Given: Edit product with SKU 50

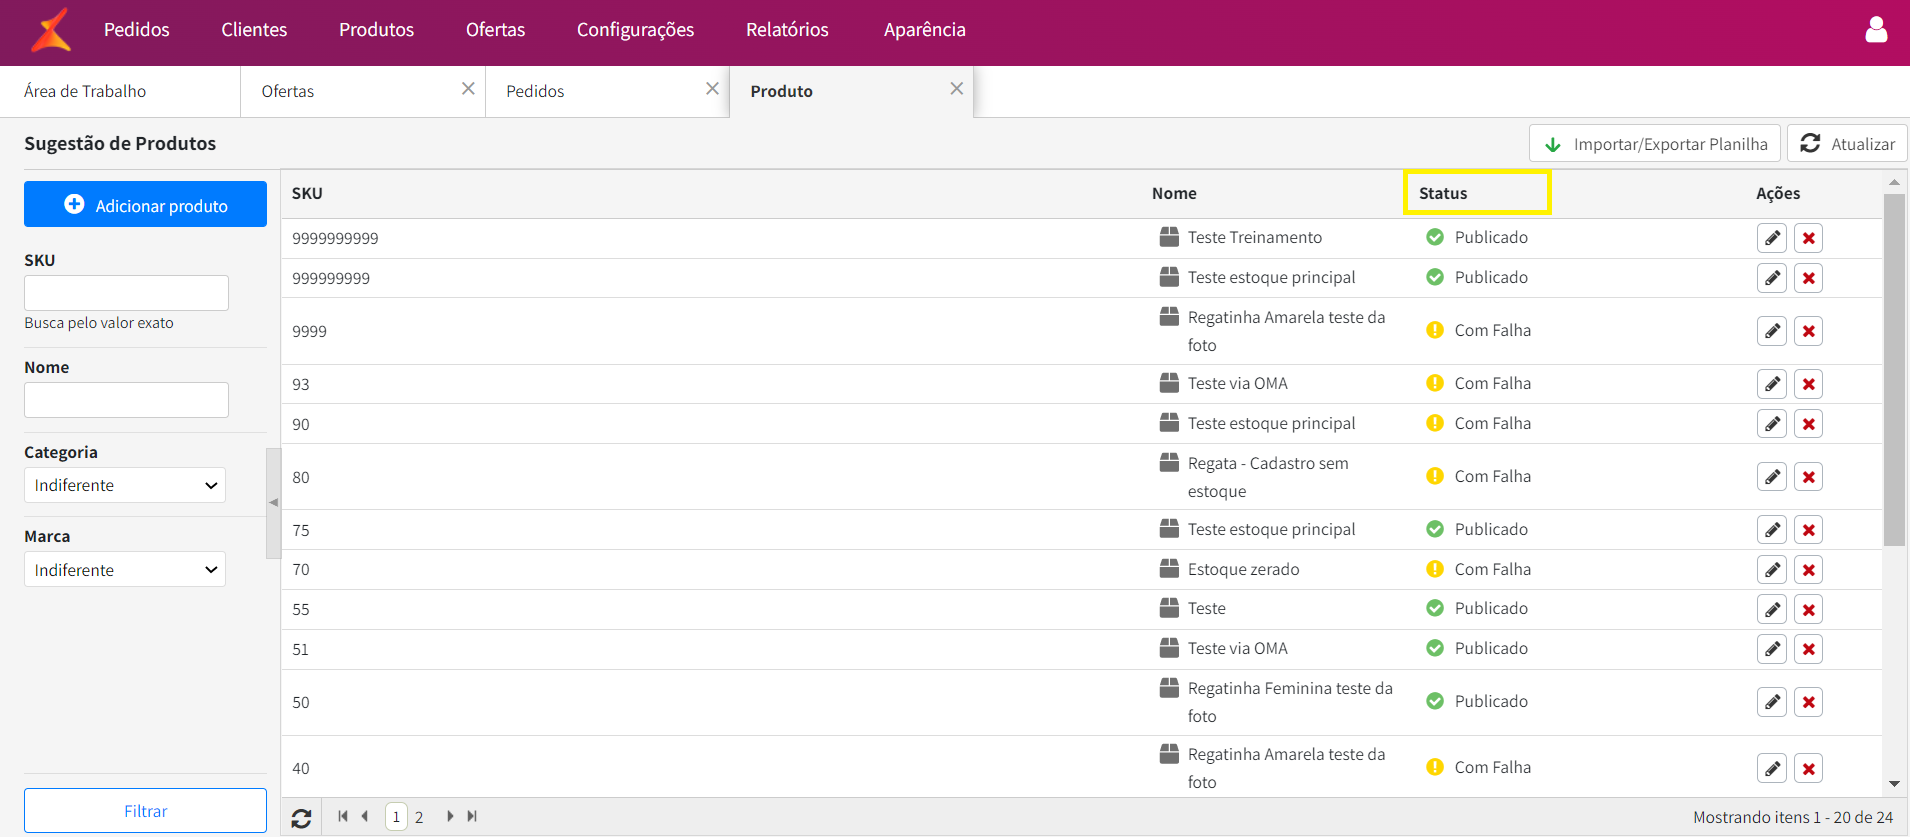Looking at the screenshot, I should pos(1772,702).
